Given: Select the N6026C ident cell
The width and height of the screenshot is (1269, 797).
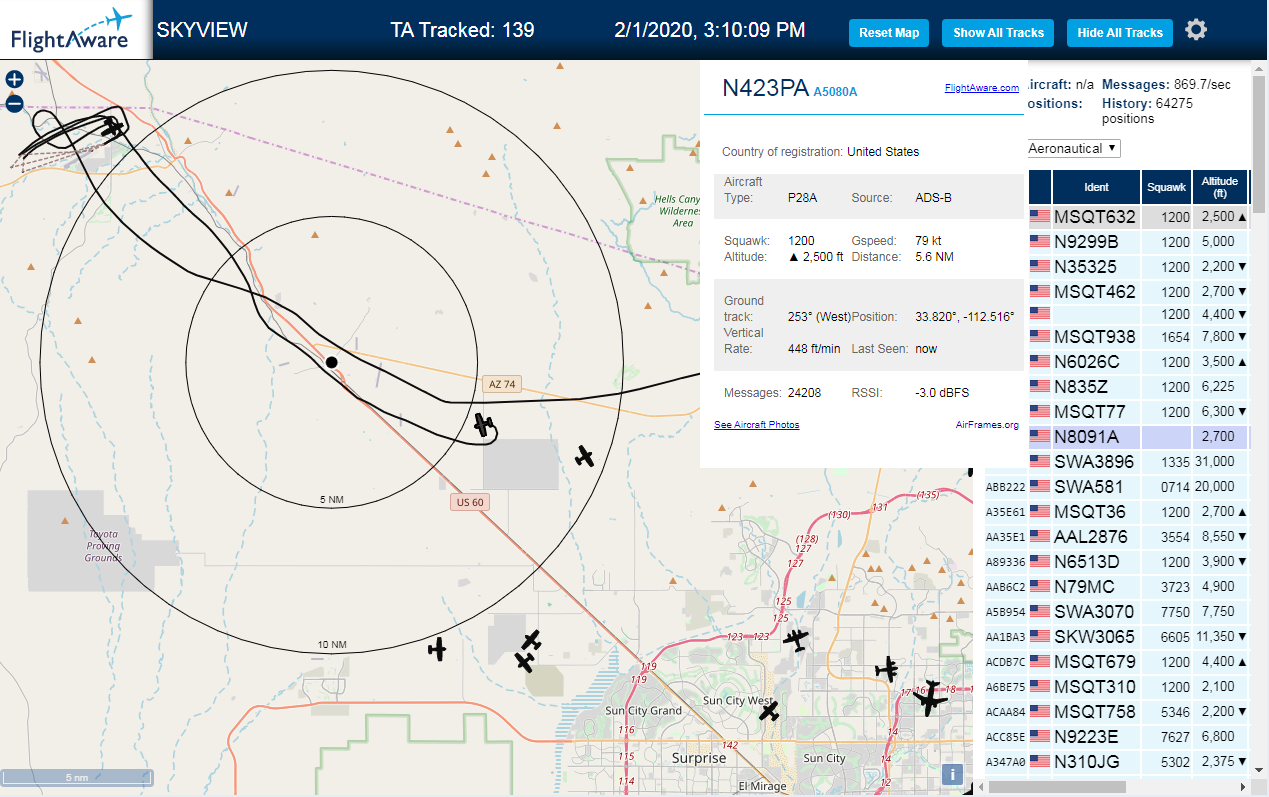Looking at the screenshot, I should [1096, 361].
